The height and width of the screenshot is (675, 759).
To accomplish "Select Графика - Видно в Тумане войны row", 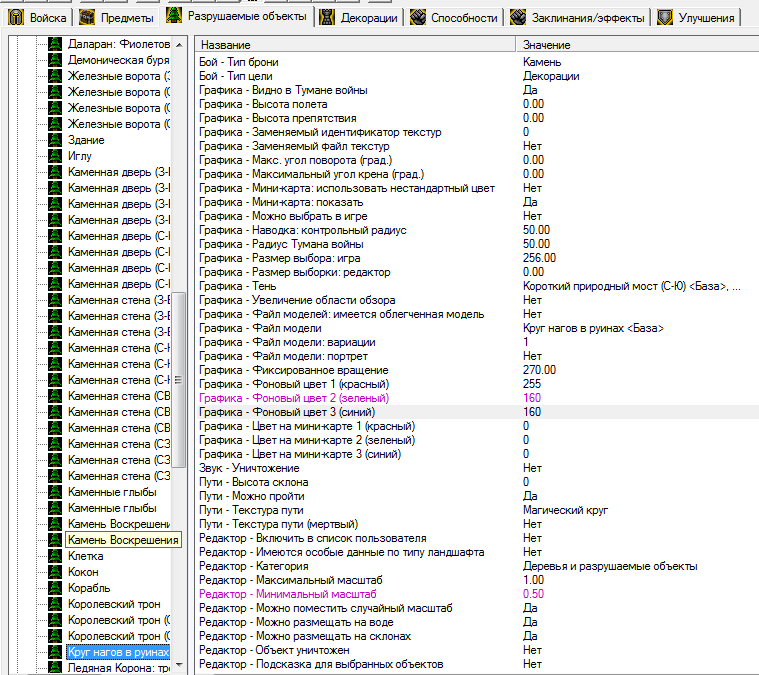I will click(x=477, y=90).
